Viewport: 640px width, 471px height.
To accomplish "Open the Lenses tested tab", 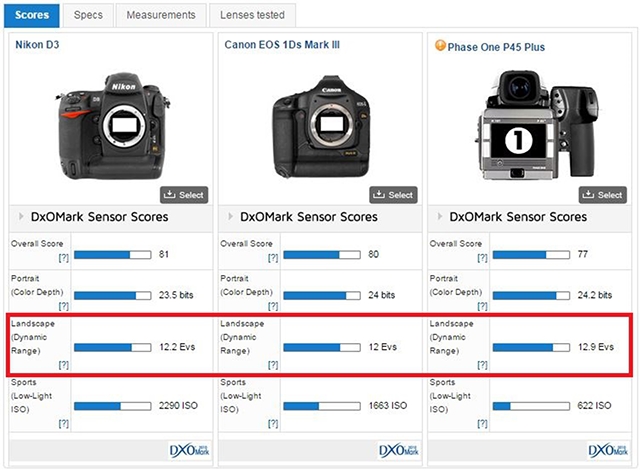I will click(x=254, y=15).
